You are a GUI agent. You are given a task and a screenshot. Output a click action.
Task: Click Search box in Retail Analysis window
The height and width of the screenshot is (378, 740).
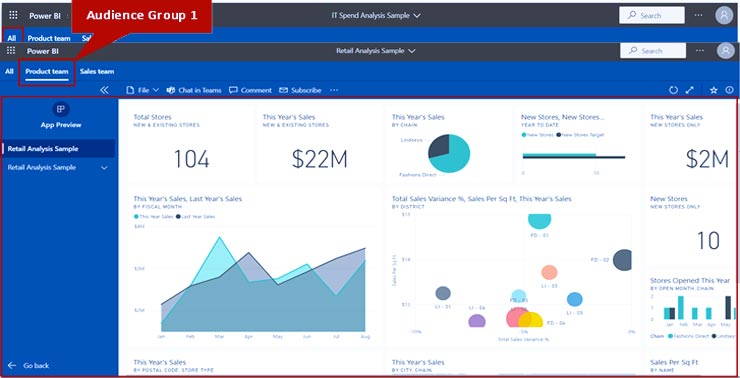coord(653,50)
